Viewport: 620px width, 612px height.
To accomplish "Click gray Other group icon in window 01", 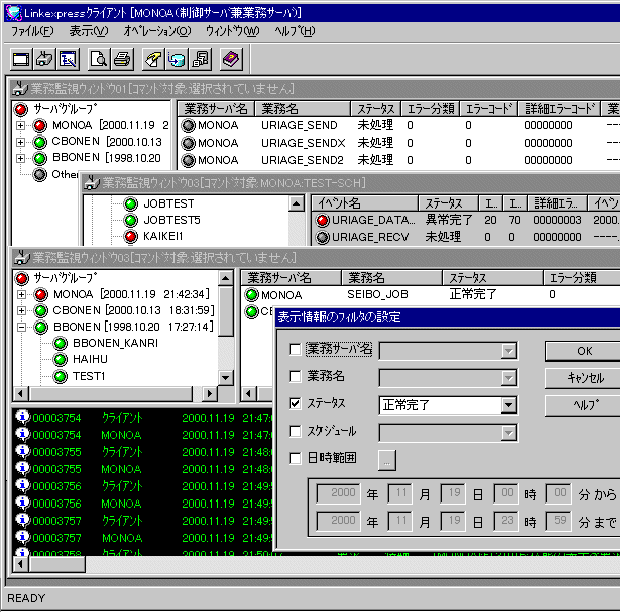I will (x=40, y=174).
